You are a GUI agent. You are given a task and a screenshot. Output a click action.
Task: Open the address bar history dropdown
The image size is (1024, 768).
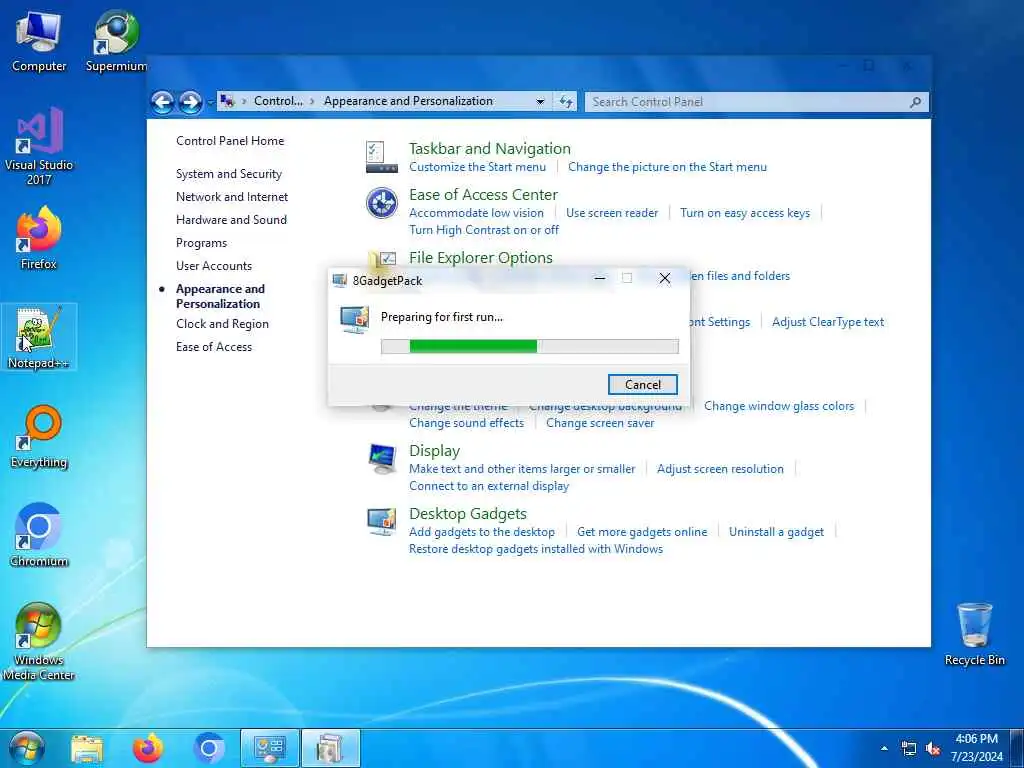(541, 101)
